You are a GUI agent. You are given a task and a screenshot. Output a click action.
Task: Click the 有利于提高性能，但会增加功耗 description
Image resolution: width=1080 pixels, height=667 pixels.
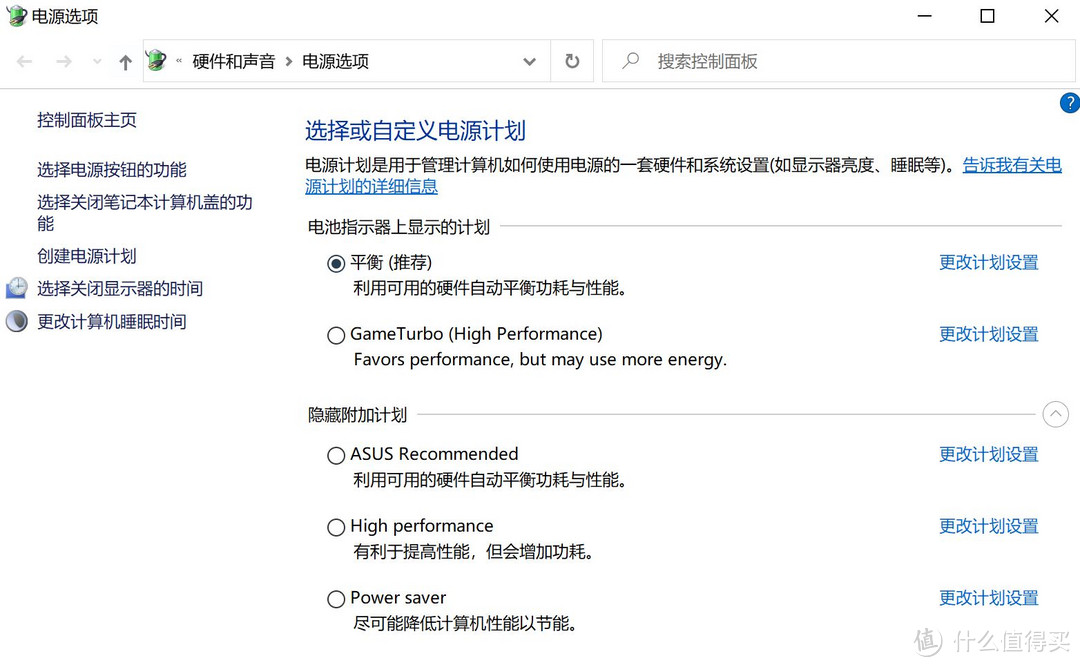(473, 552)
